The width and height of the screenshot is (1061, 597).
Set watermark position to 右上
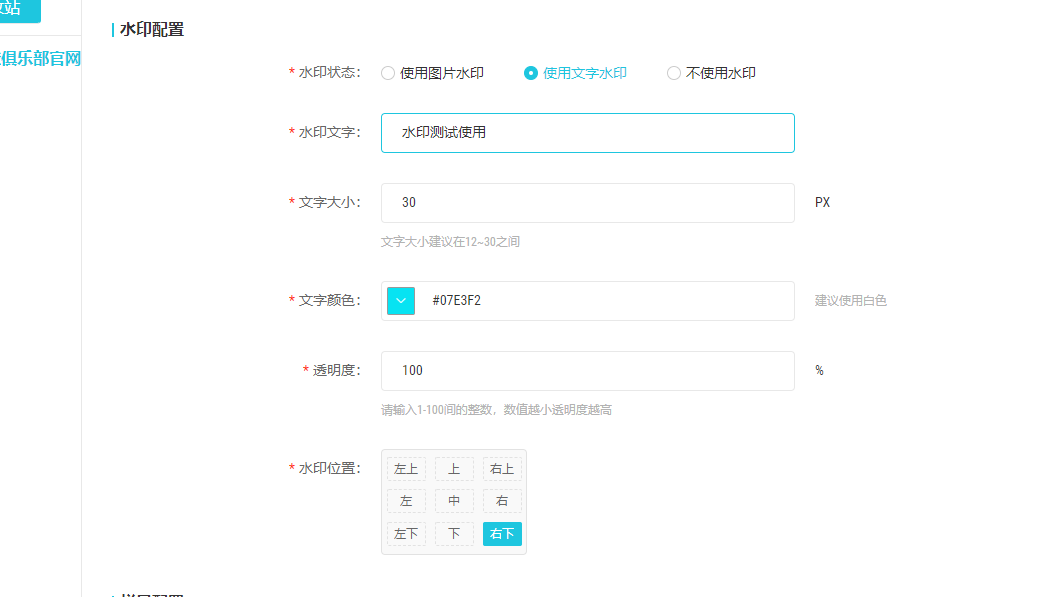[502, 469]
